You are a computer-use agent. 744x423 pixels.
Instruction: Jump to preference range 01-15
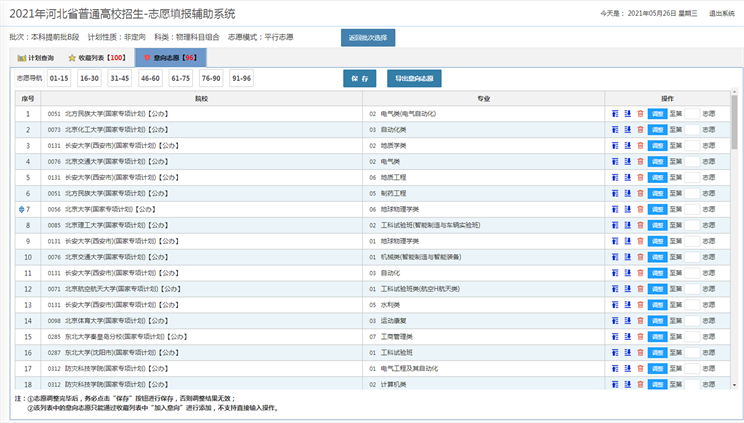pyautogui.click(x=59, y=78)
